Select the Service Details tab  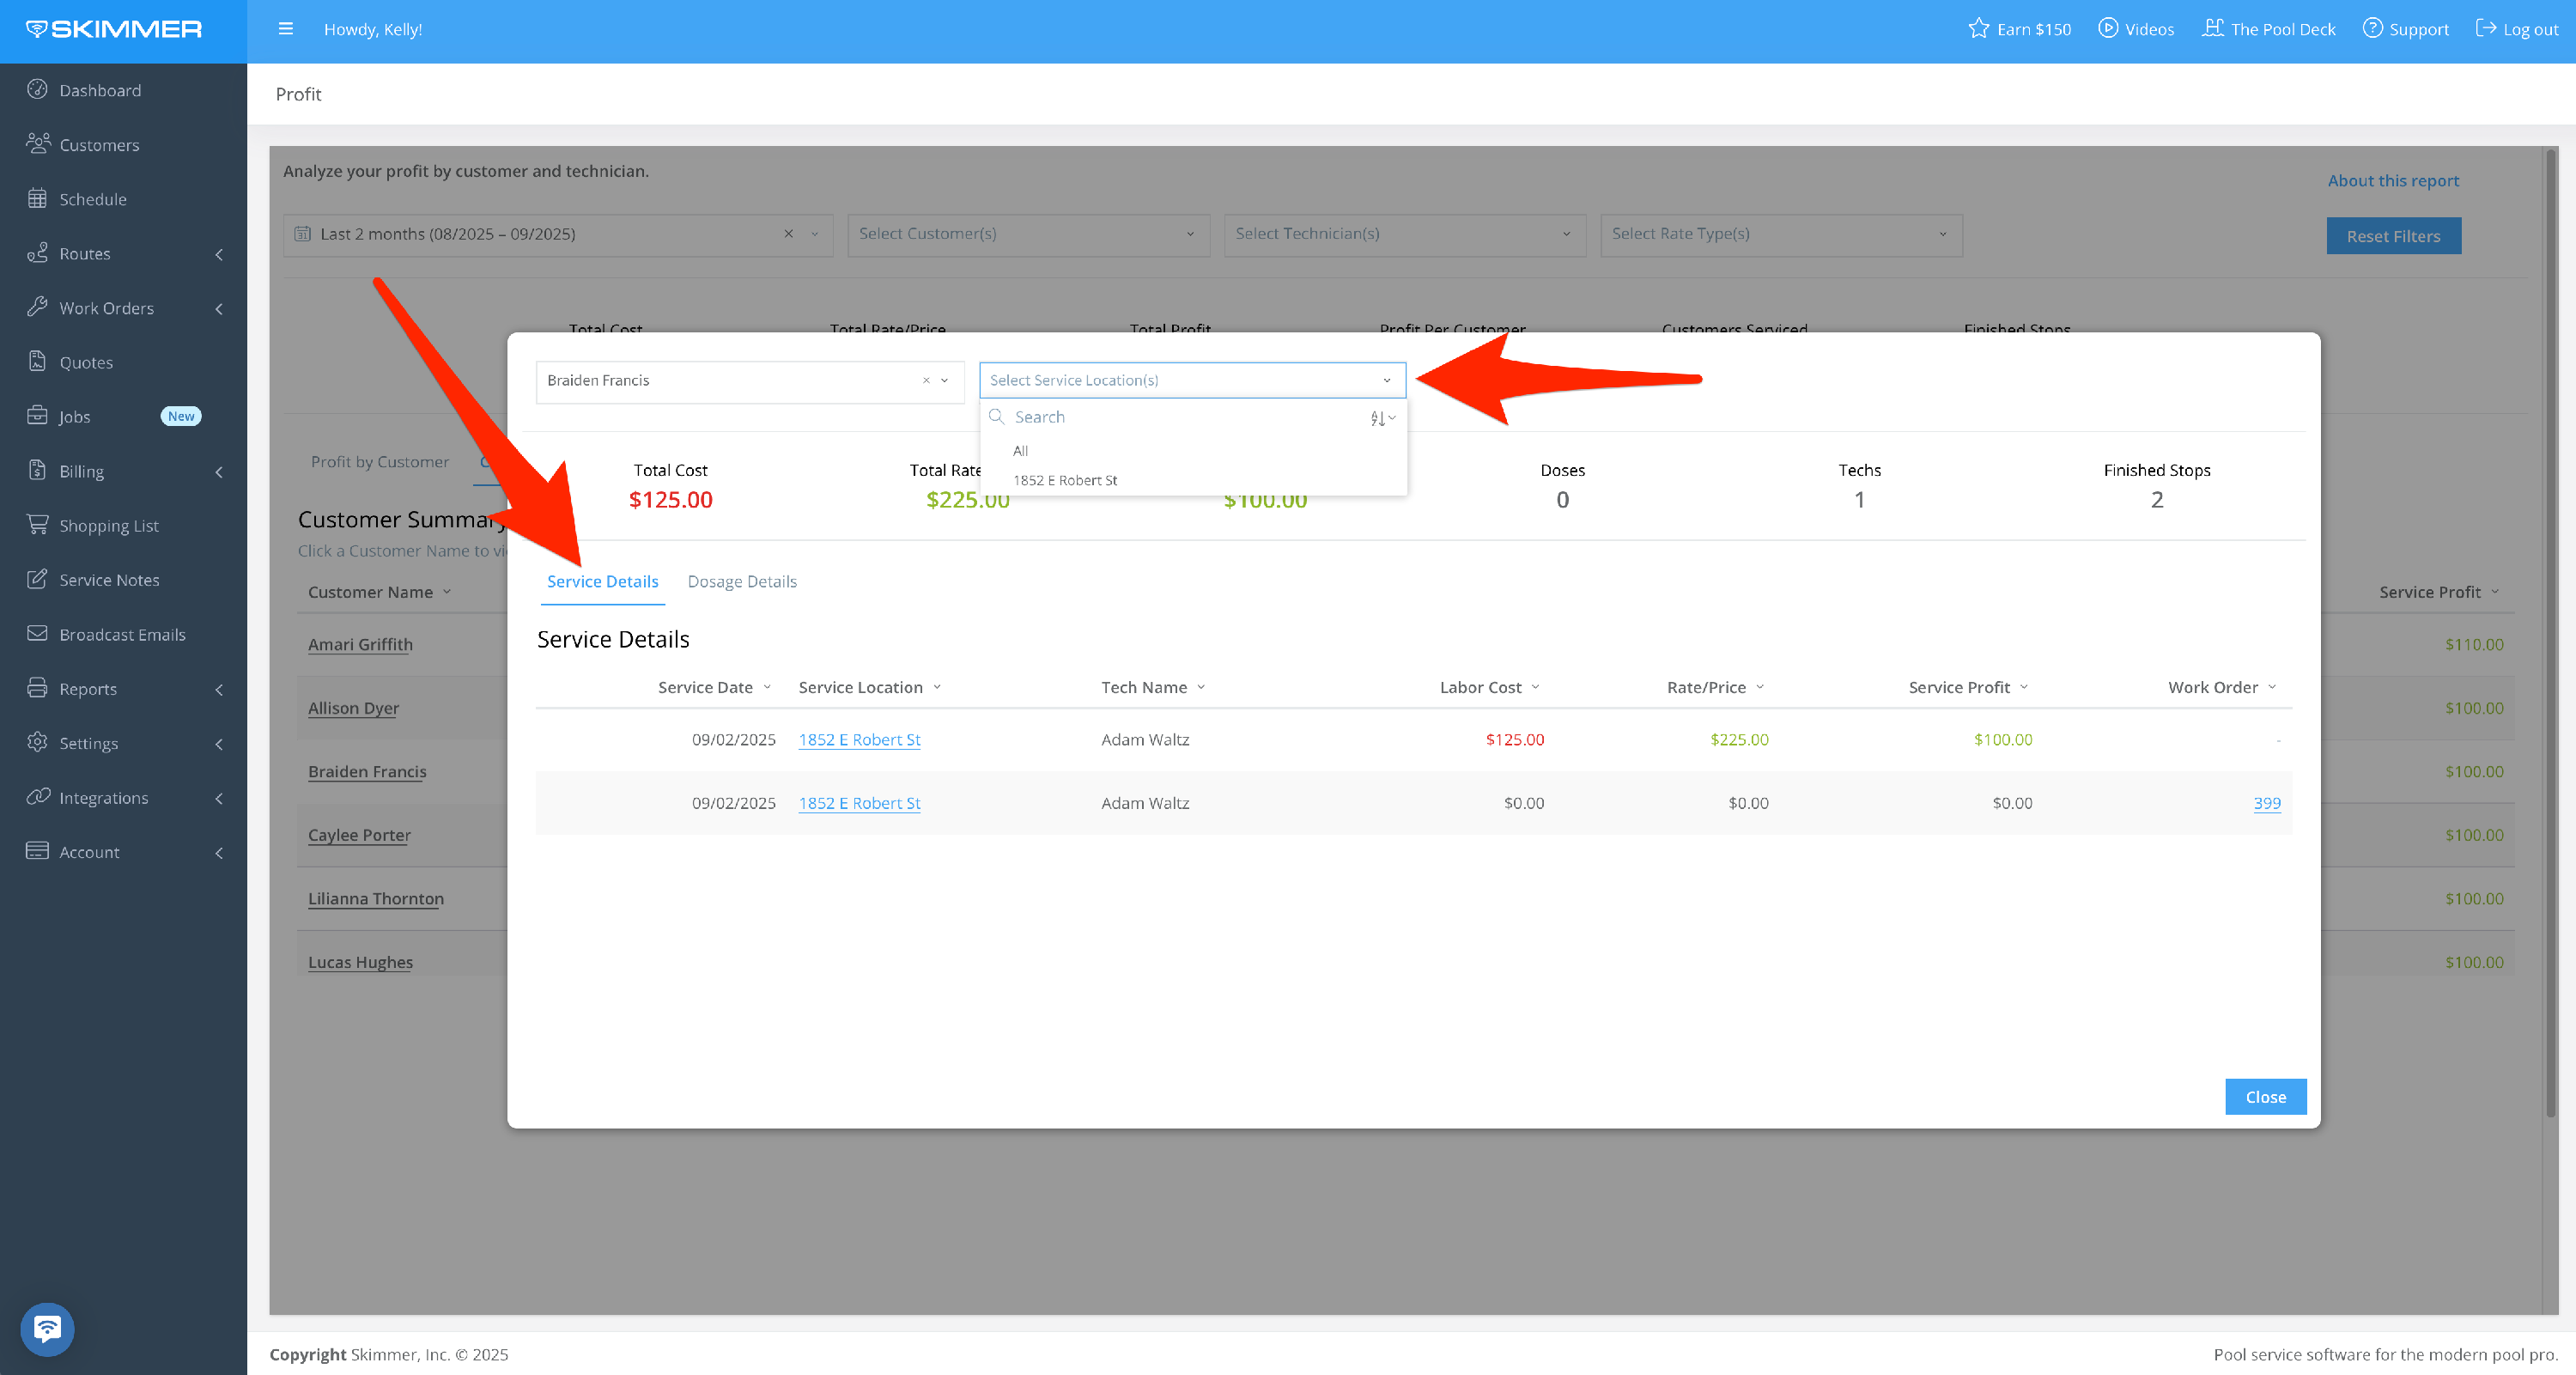click(602, 581)
